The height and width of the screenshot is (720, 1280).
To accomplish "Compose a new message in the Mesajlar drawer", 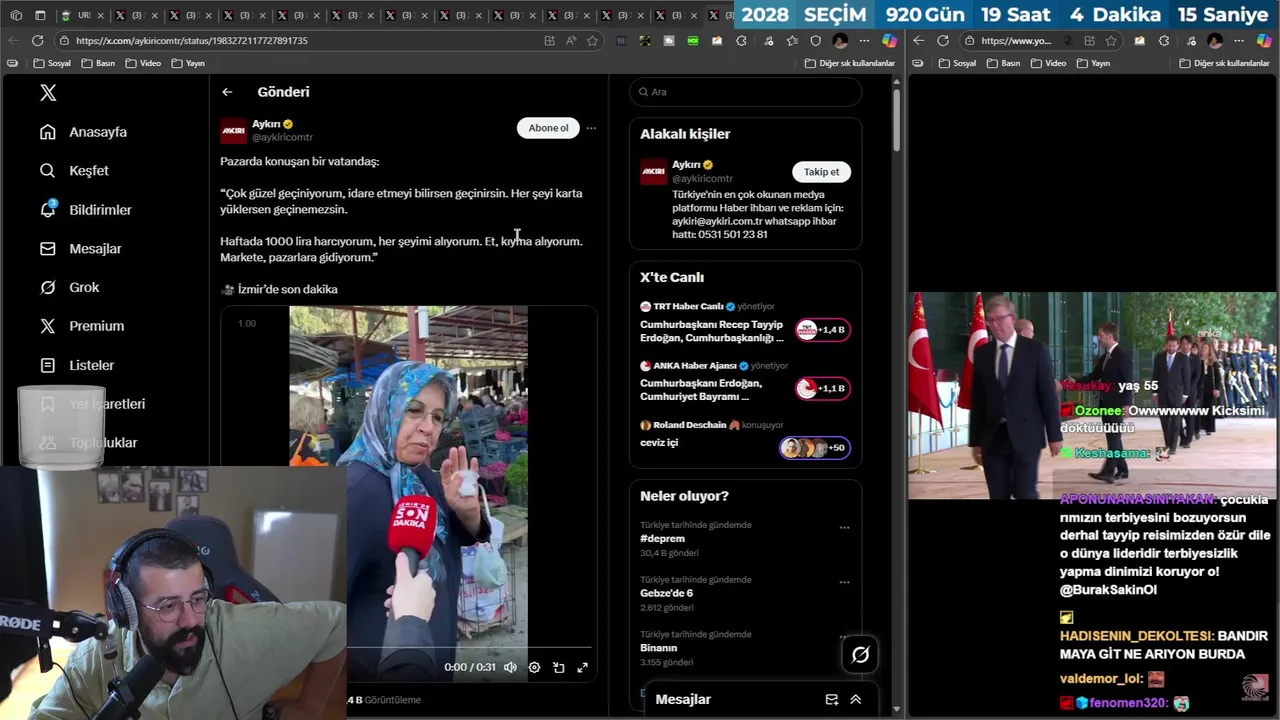I will (831, 700).
